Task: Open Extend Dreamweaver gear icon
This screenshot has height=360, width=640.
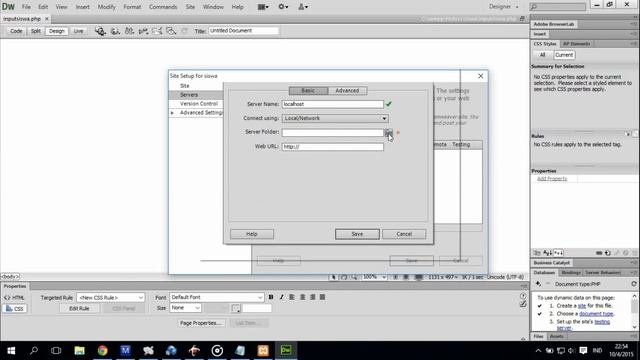Action: 283,7
